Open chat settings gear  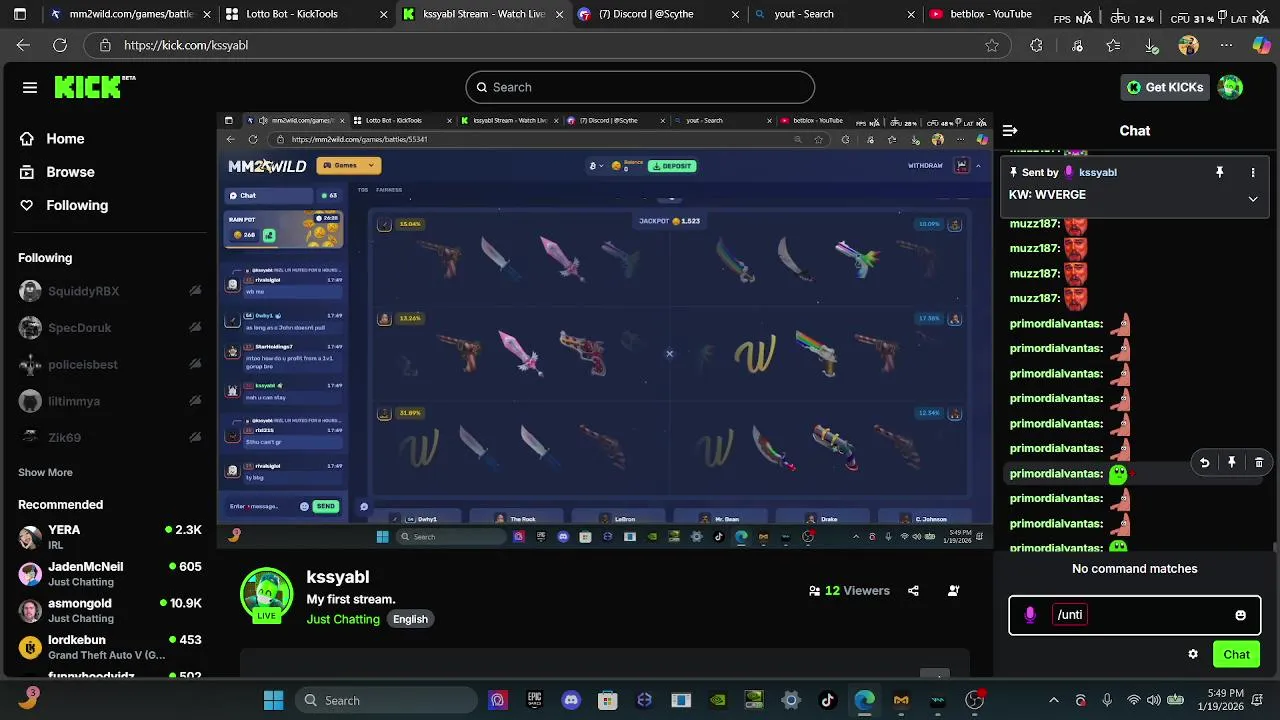coord(1193,654)
